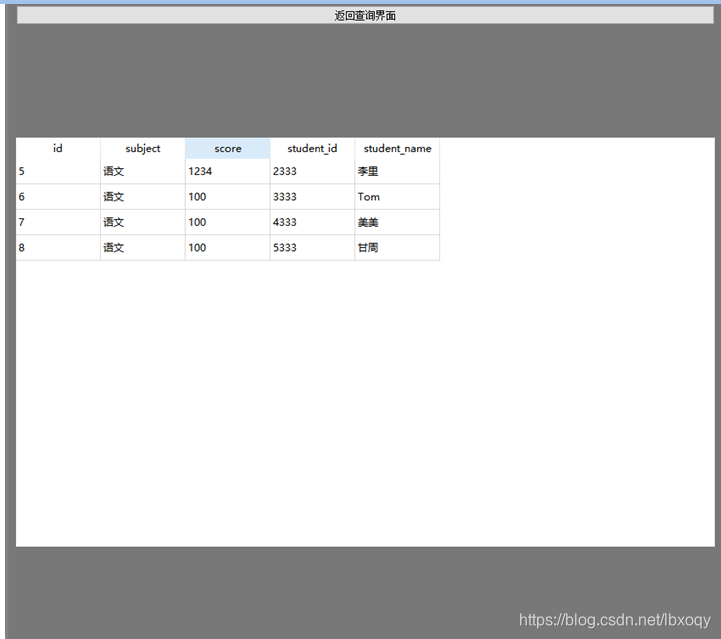Select score 100 in Tom's row

(228, 197)
